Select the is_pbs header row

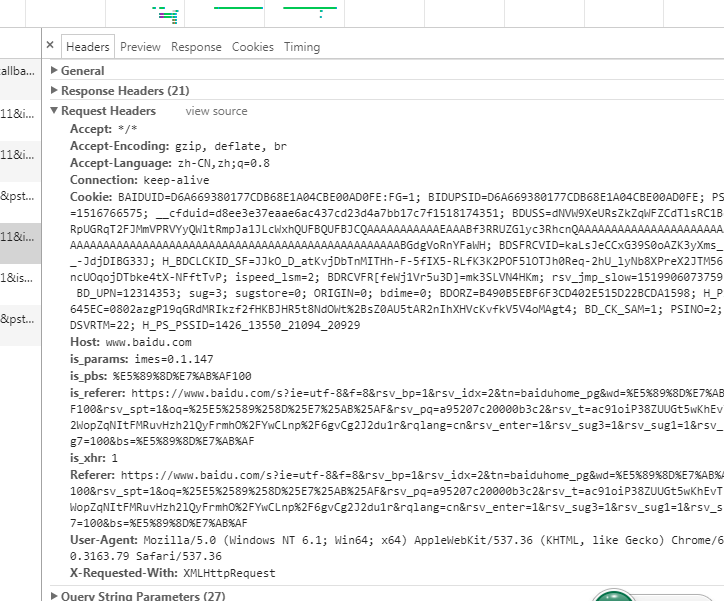point(161,376)
